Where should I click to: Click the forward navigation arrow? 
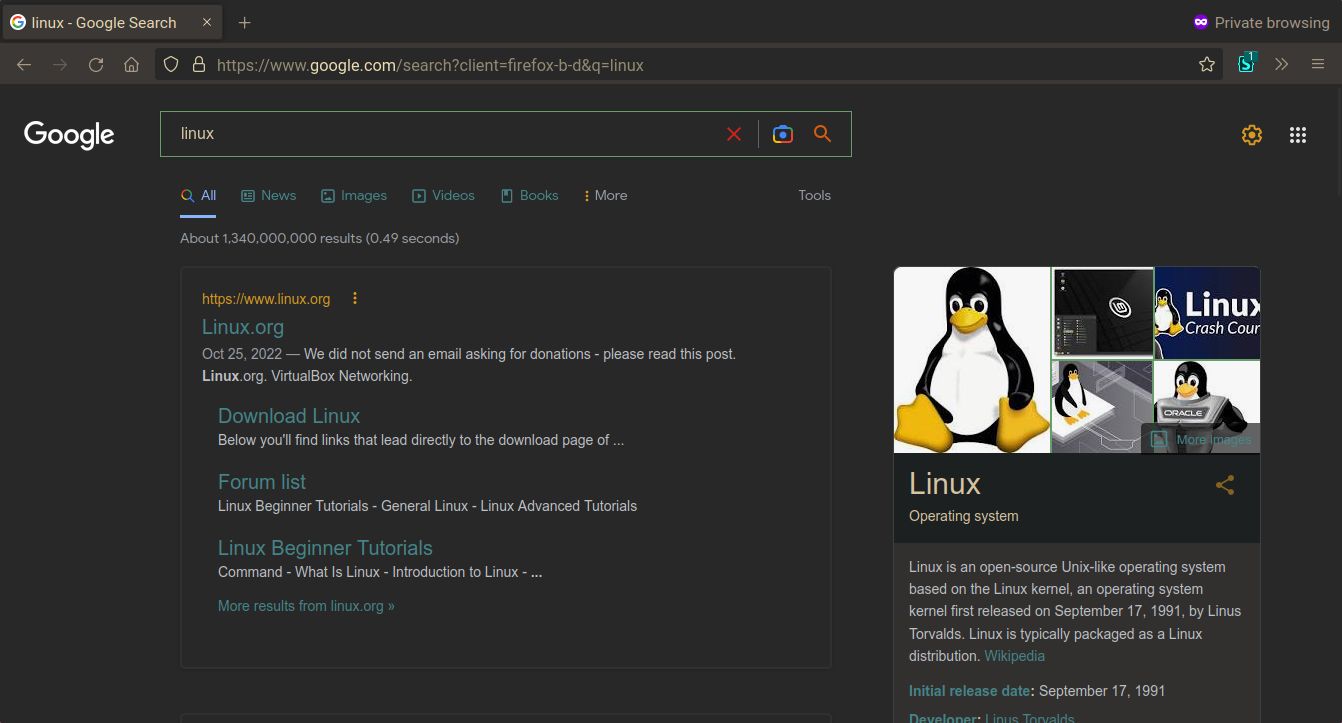pyautogui.click(x=60, y=65)
